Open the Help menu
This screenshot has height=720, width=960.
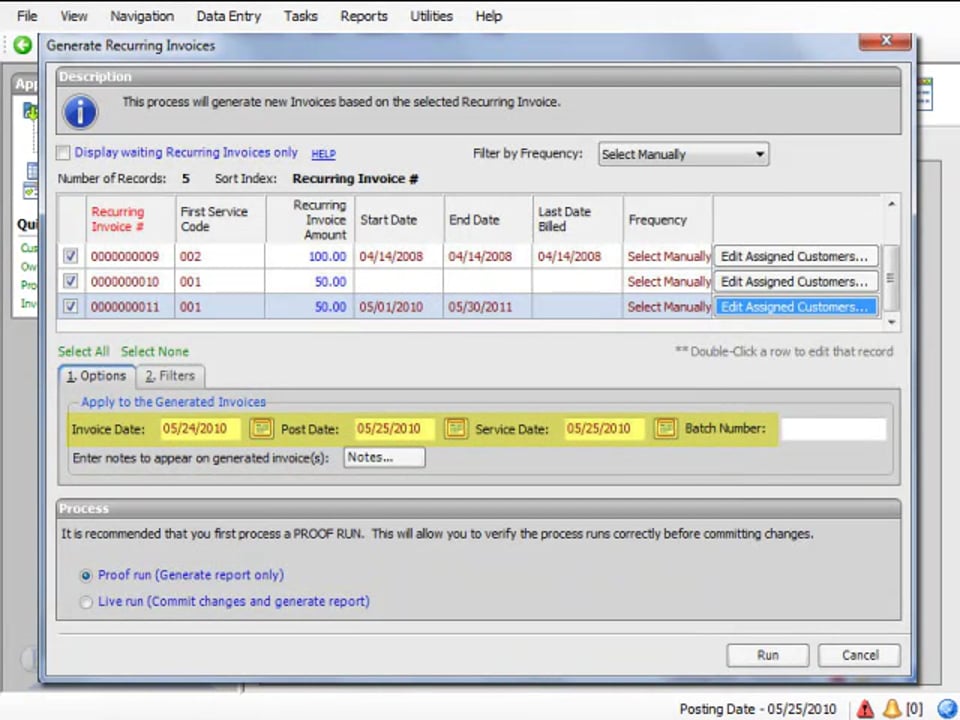[488, 16]
